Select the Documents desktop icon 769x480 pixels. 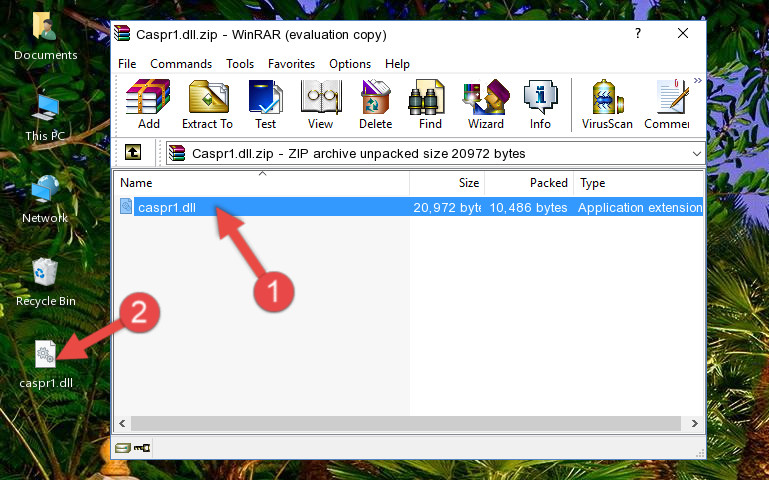coord(46,37)
